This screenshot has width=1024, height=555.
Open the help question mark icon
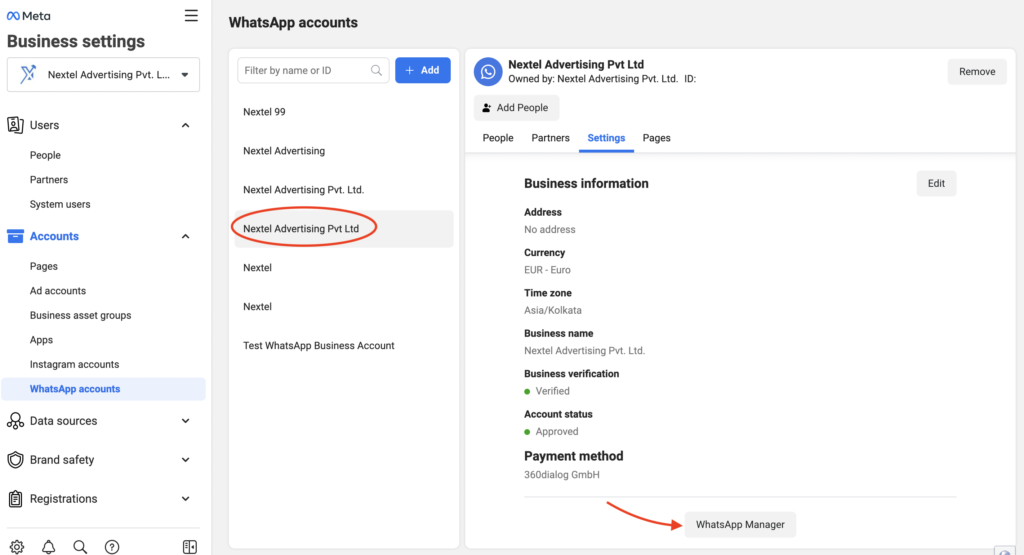coord(112,547)
